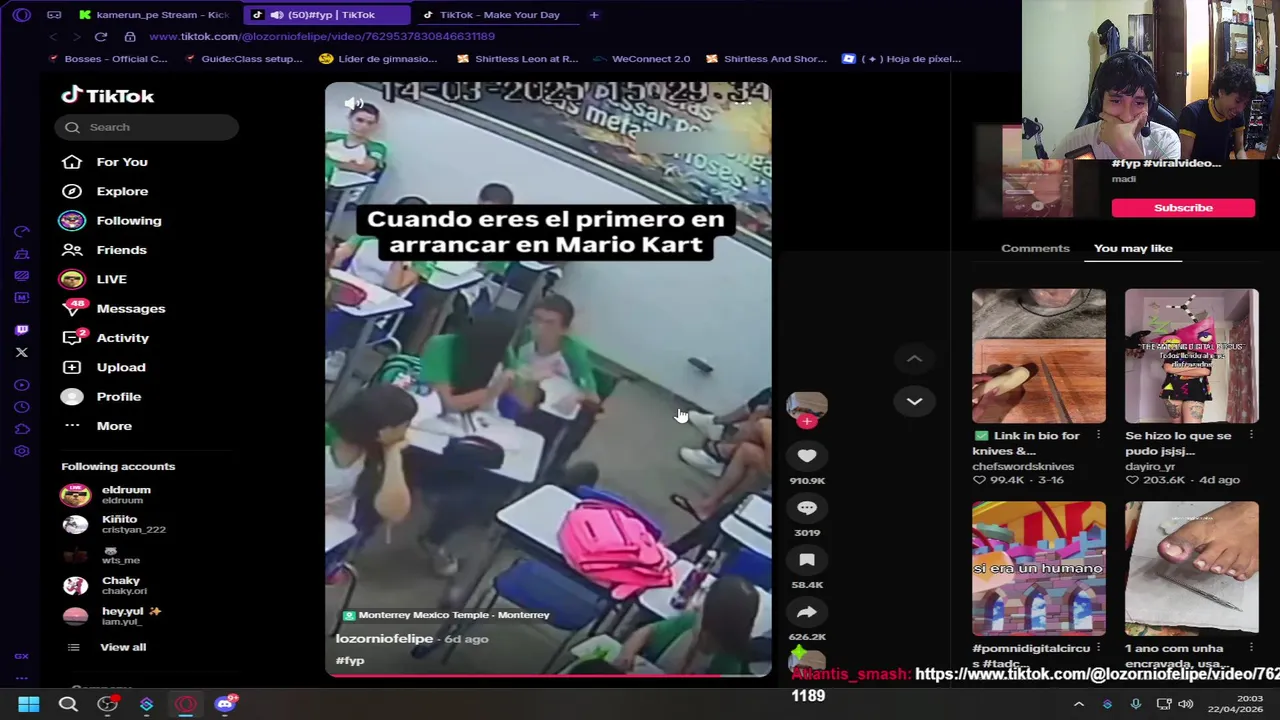Image resolution: width=1280 pixels, height=720 pixels.
Task: Click the padlock site info icon
Action: pyautogui.click(x=130, y=37)
